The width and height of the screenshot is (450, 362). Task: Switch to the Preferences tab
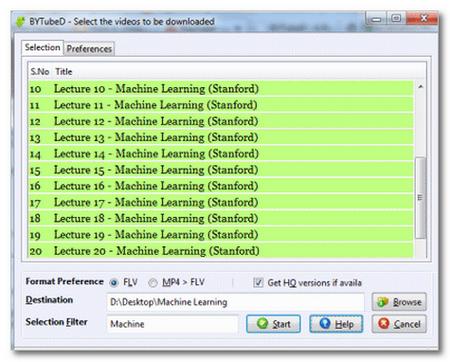click(x=89, y=49)
